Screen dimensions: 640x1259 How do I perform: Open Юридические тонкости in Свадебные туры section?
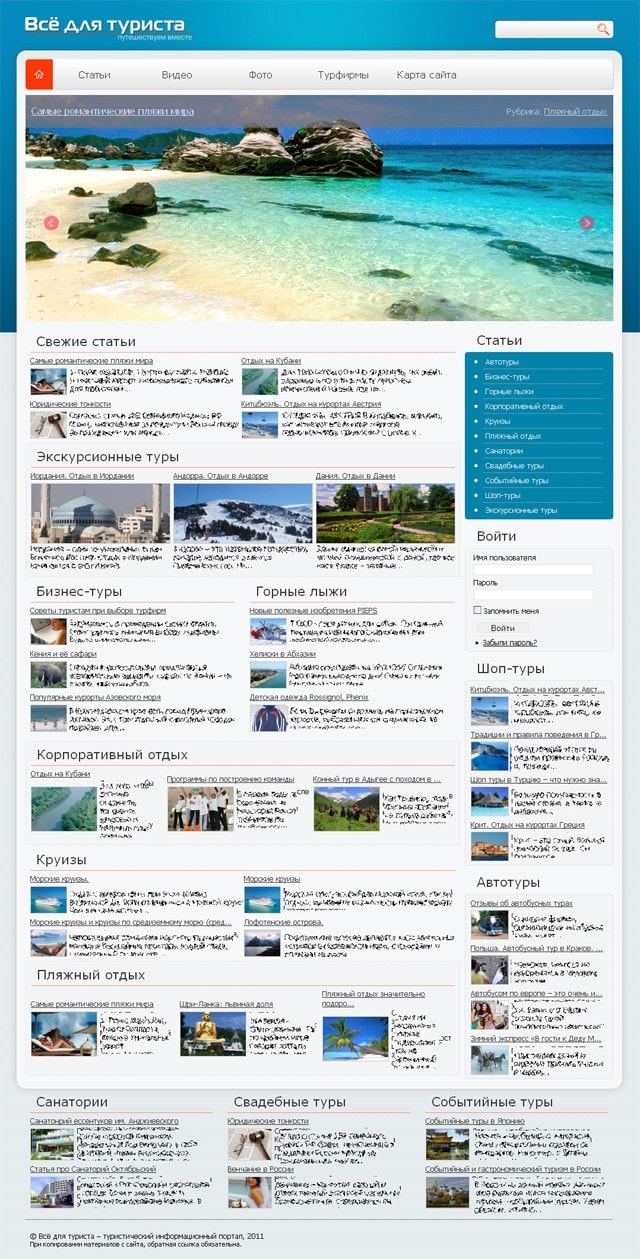(x=268, y=1122)
